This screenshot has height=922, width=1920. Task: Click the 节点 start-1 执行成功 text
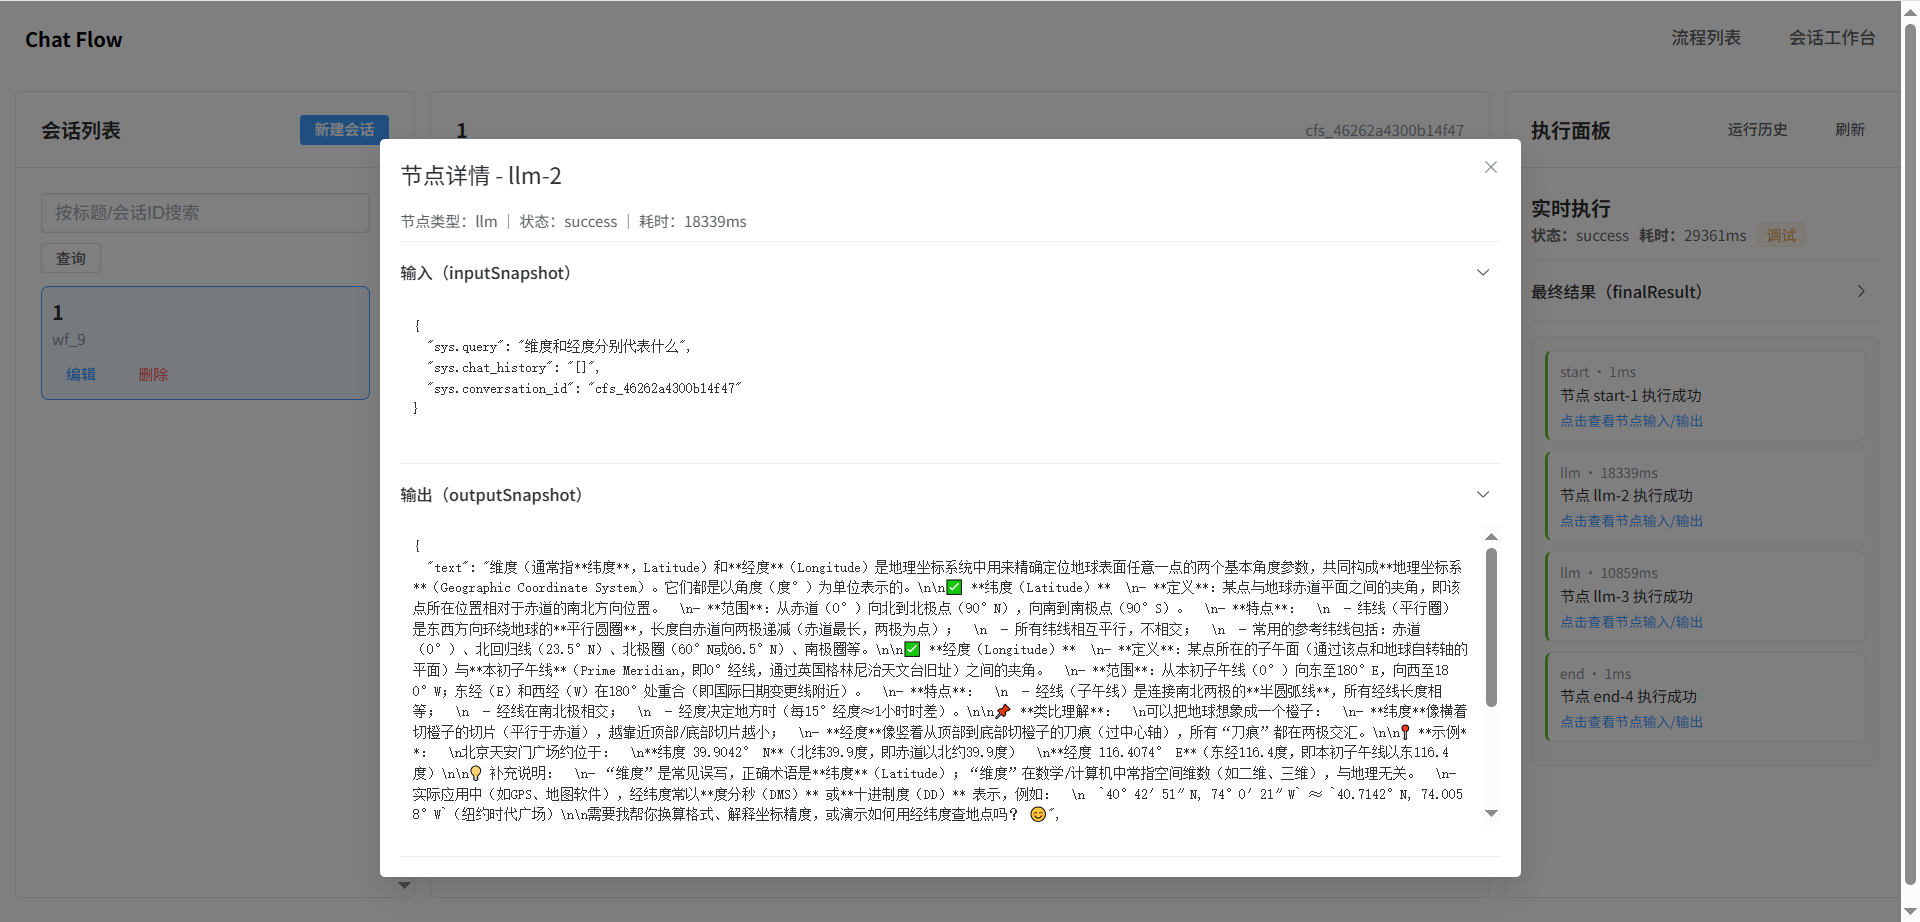(1630, 396)
